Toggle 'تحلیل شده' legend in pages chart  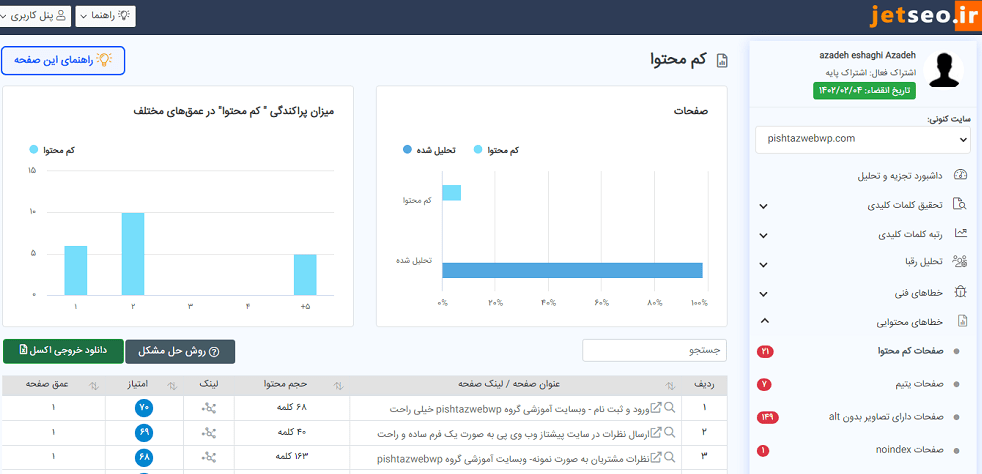430,150
